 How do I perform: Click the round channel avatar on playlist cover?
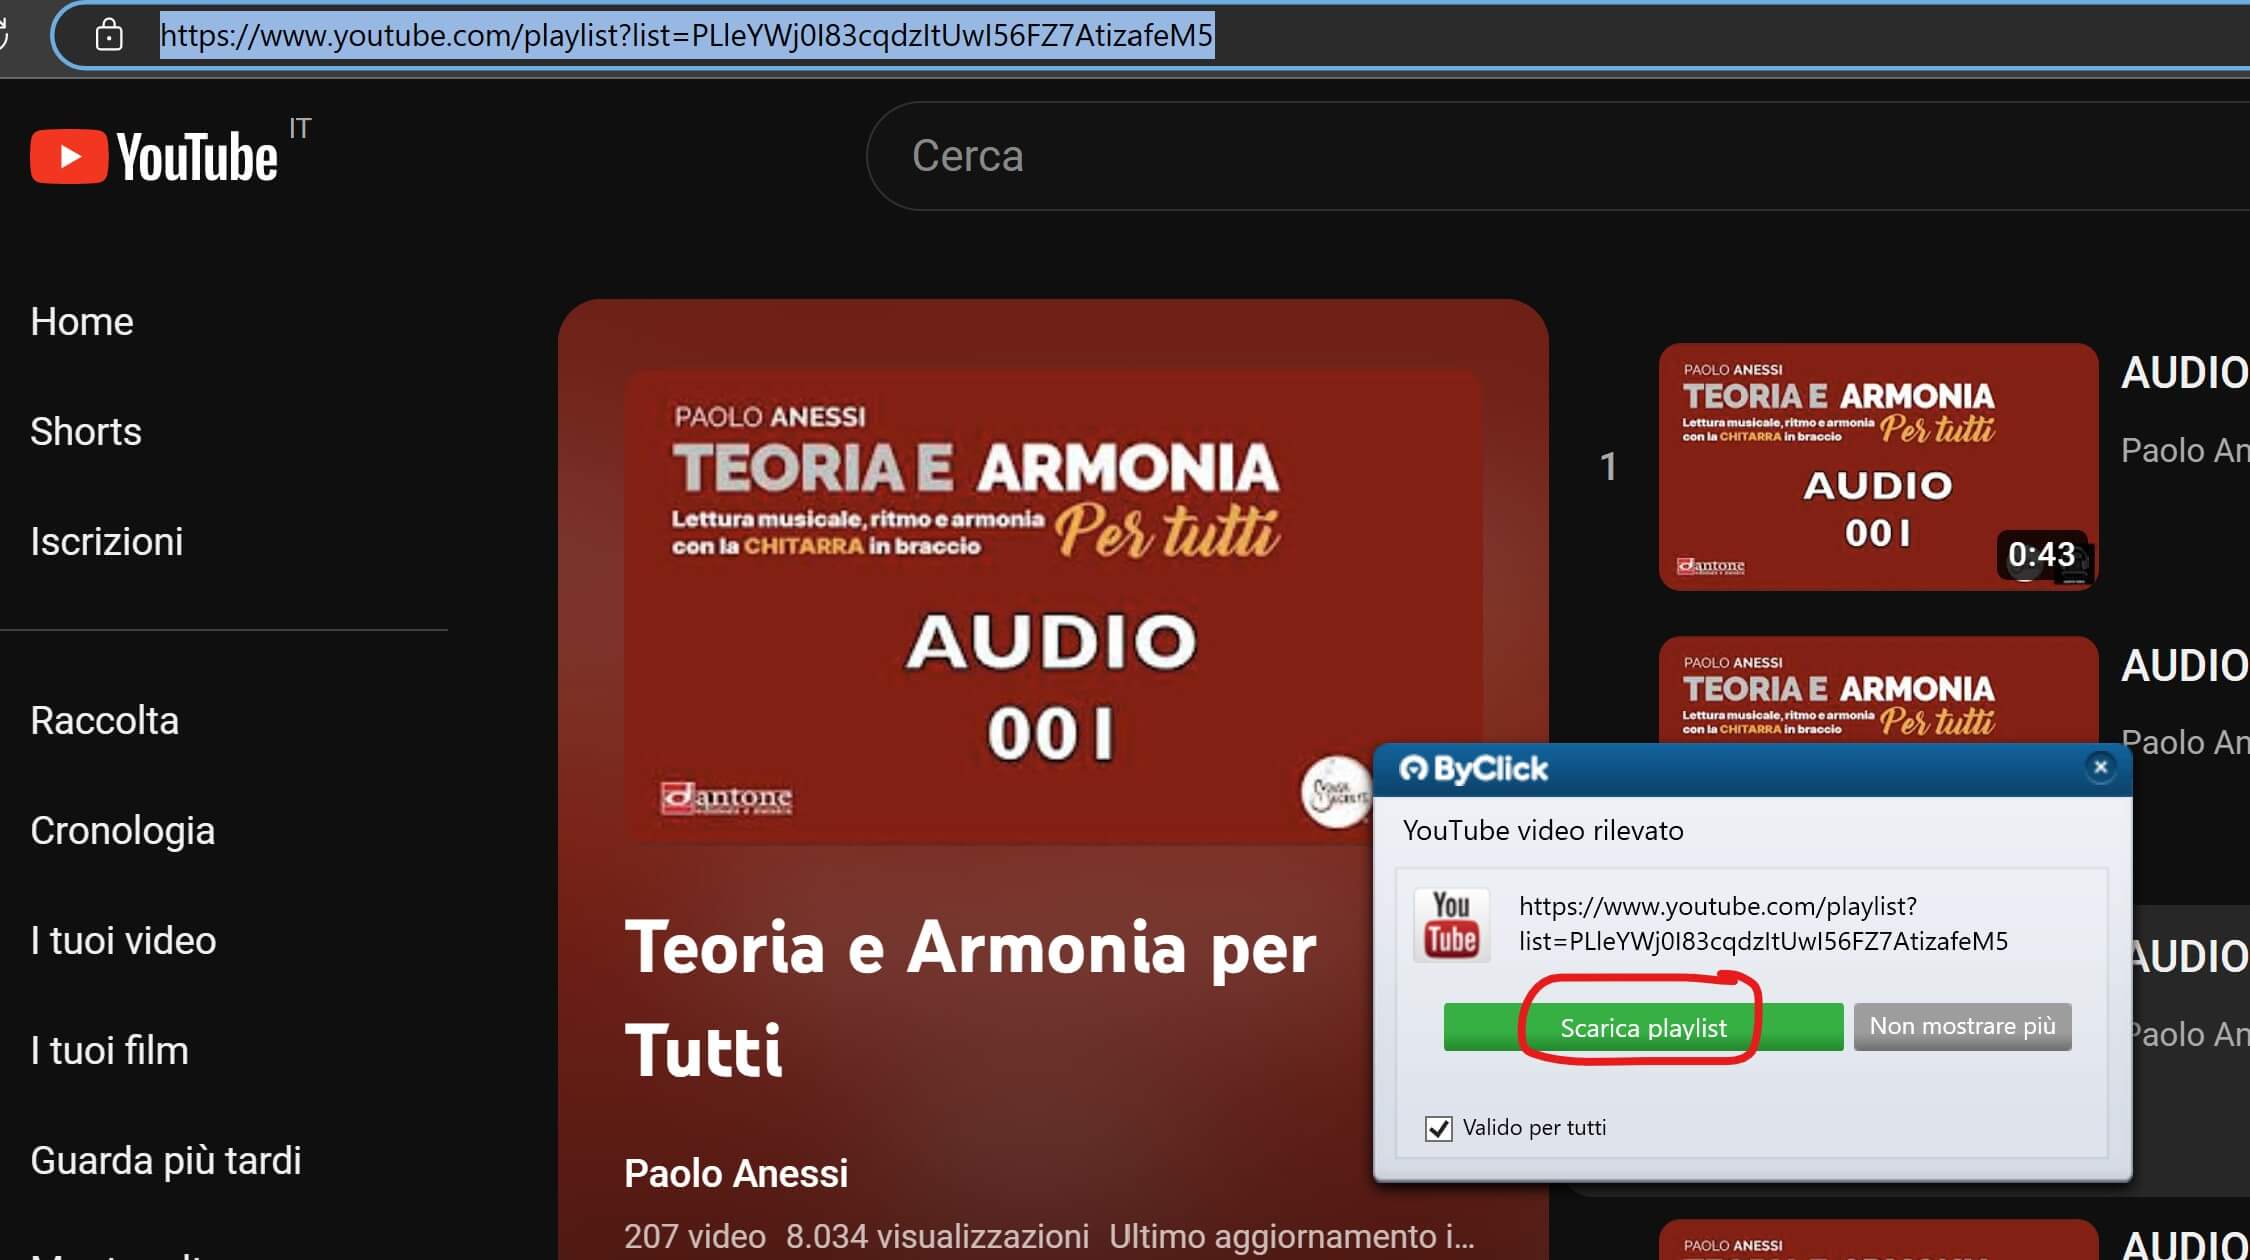tap(1335, 792)
